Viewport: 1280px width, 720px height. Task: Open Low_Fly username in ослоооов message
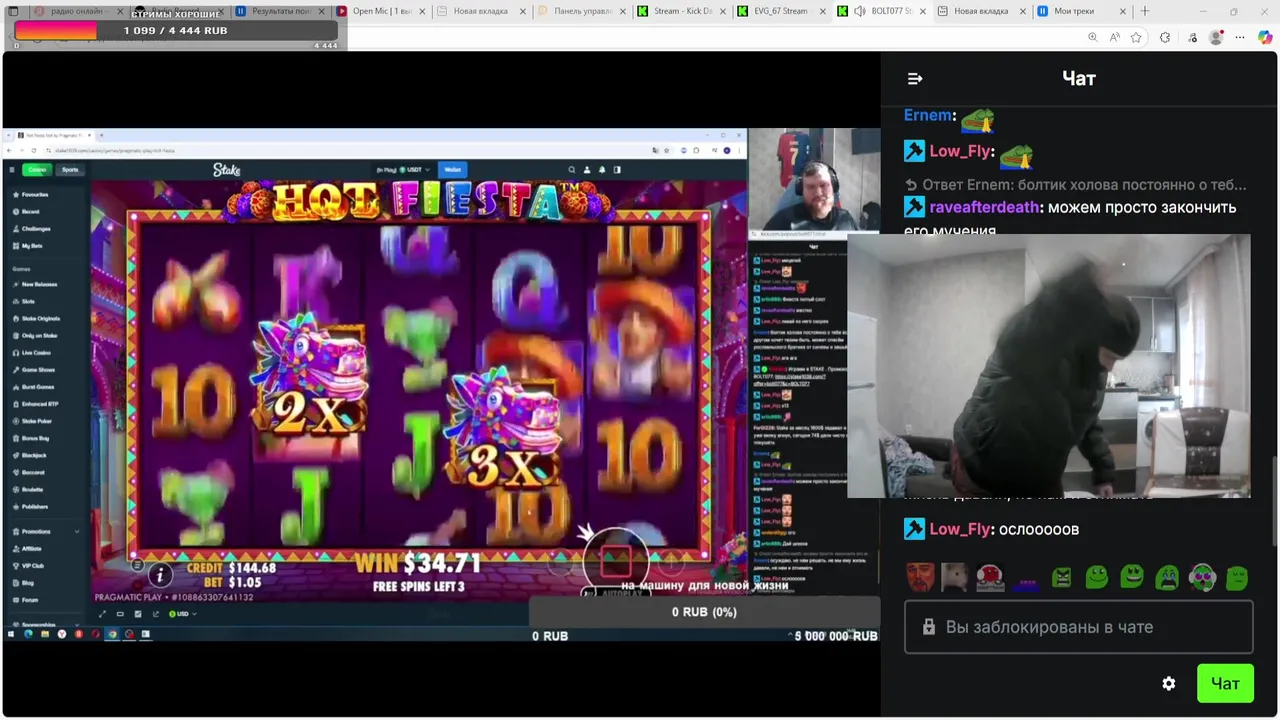point(959,530)
